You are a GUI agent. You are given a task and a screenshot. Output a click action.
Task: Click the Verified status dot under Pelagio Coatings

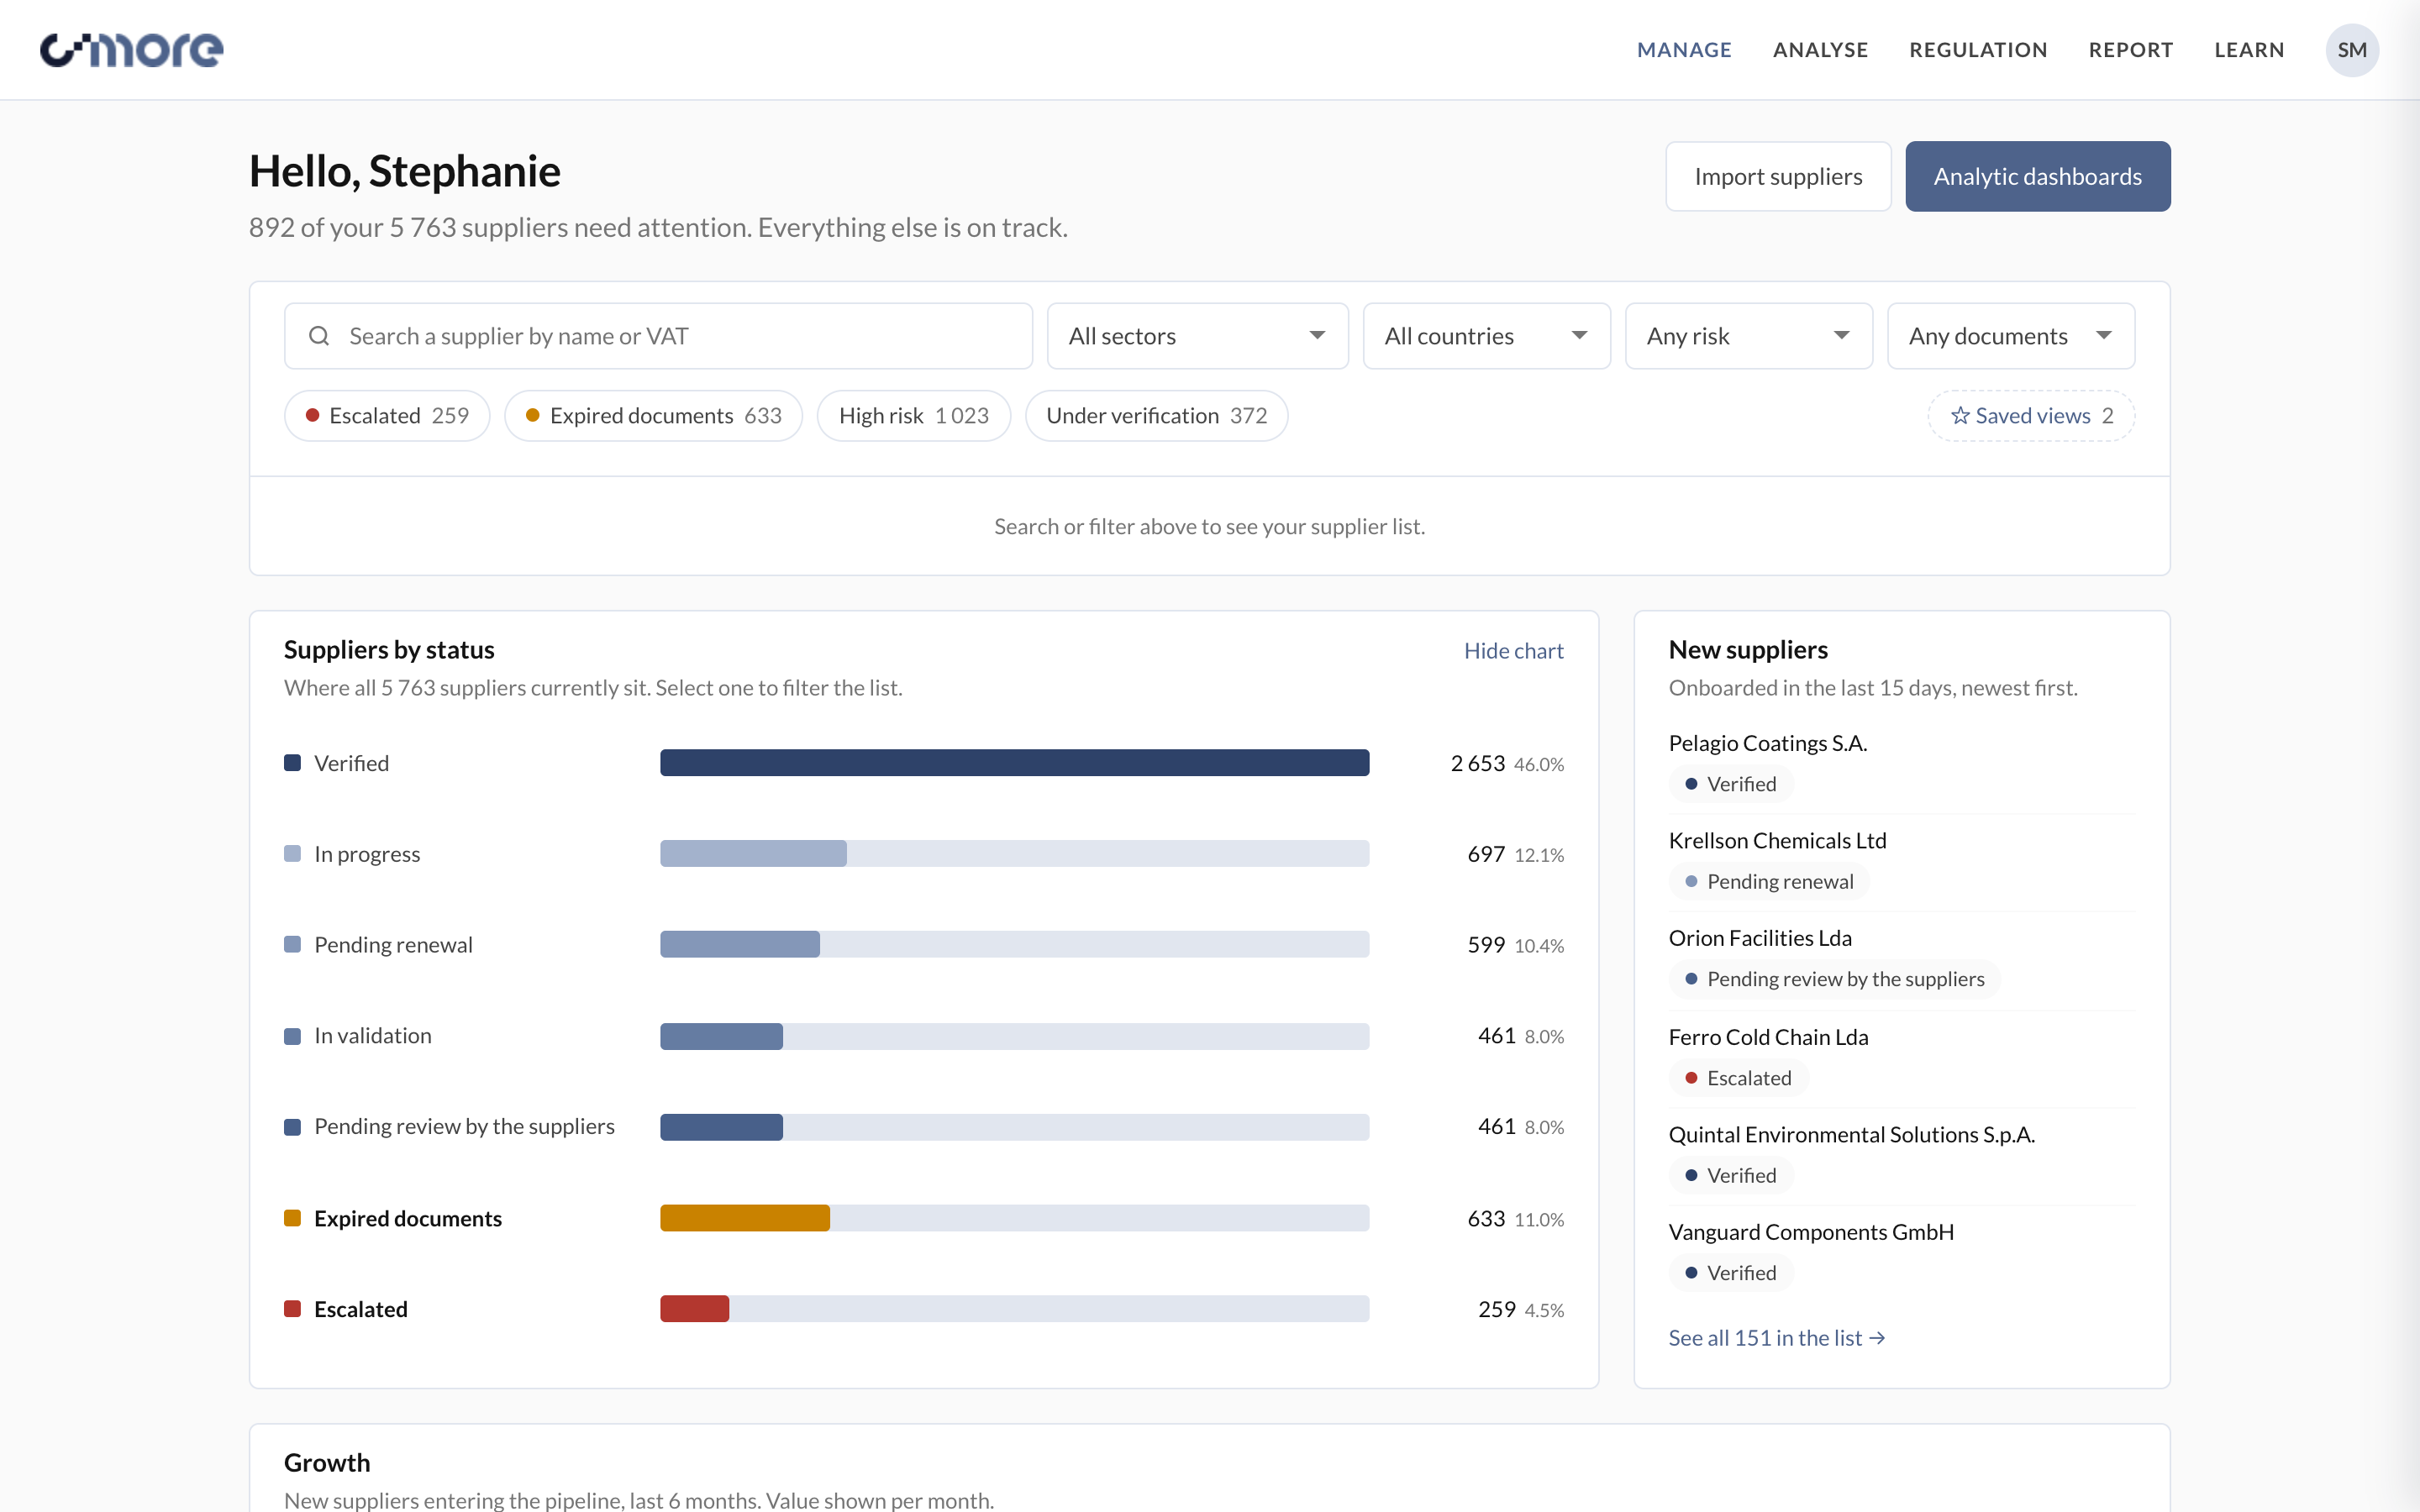[x=1691, y=784]
